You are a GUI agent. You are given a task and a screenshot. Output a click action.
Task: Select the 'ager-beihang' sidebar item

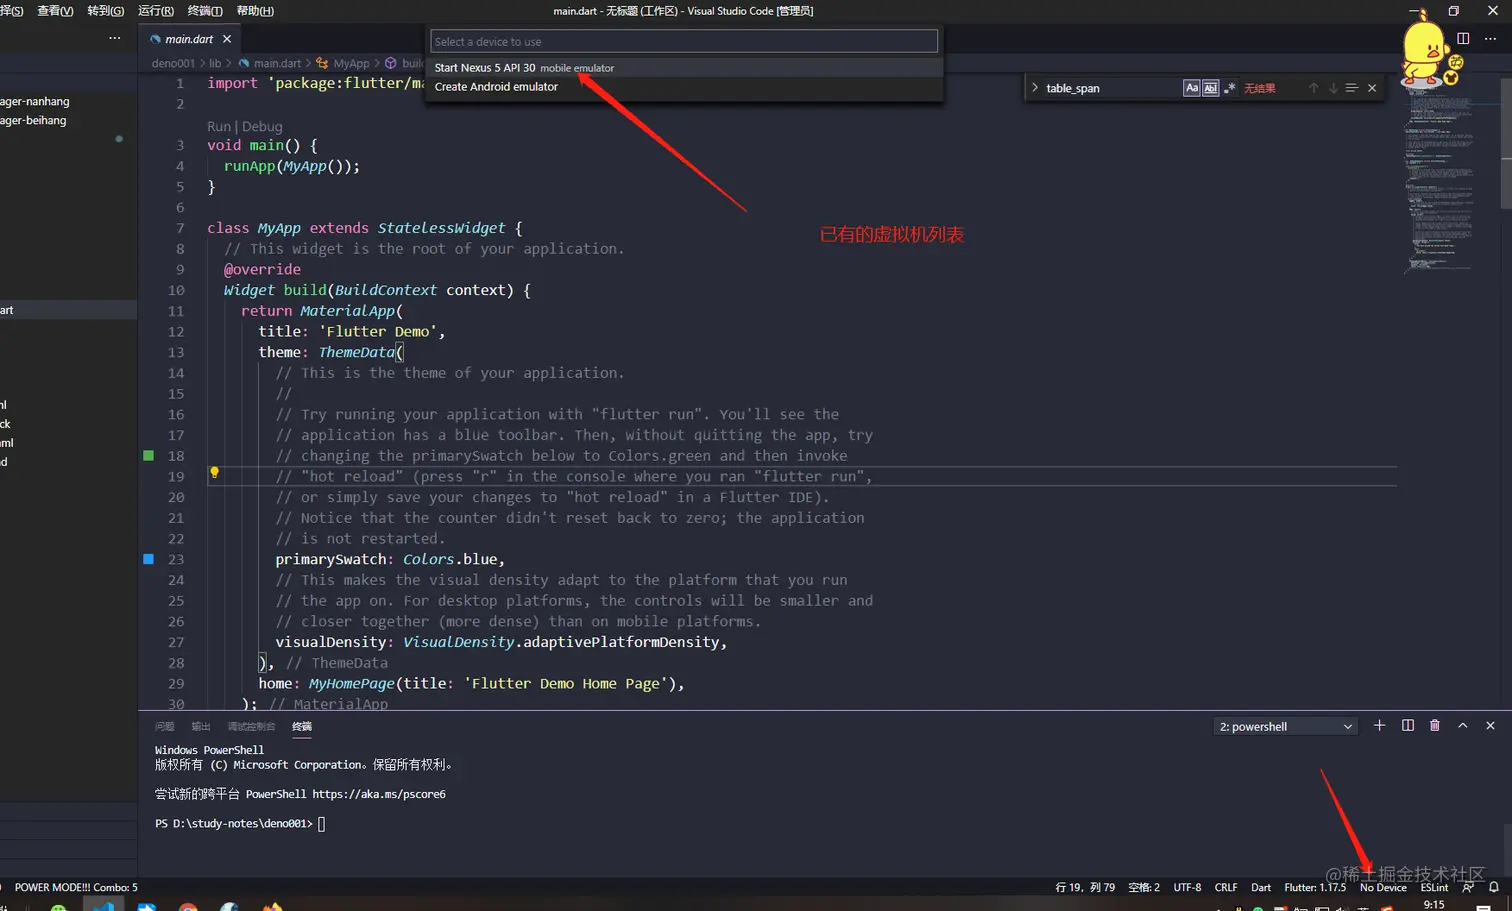click(x=33, y=120)
